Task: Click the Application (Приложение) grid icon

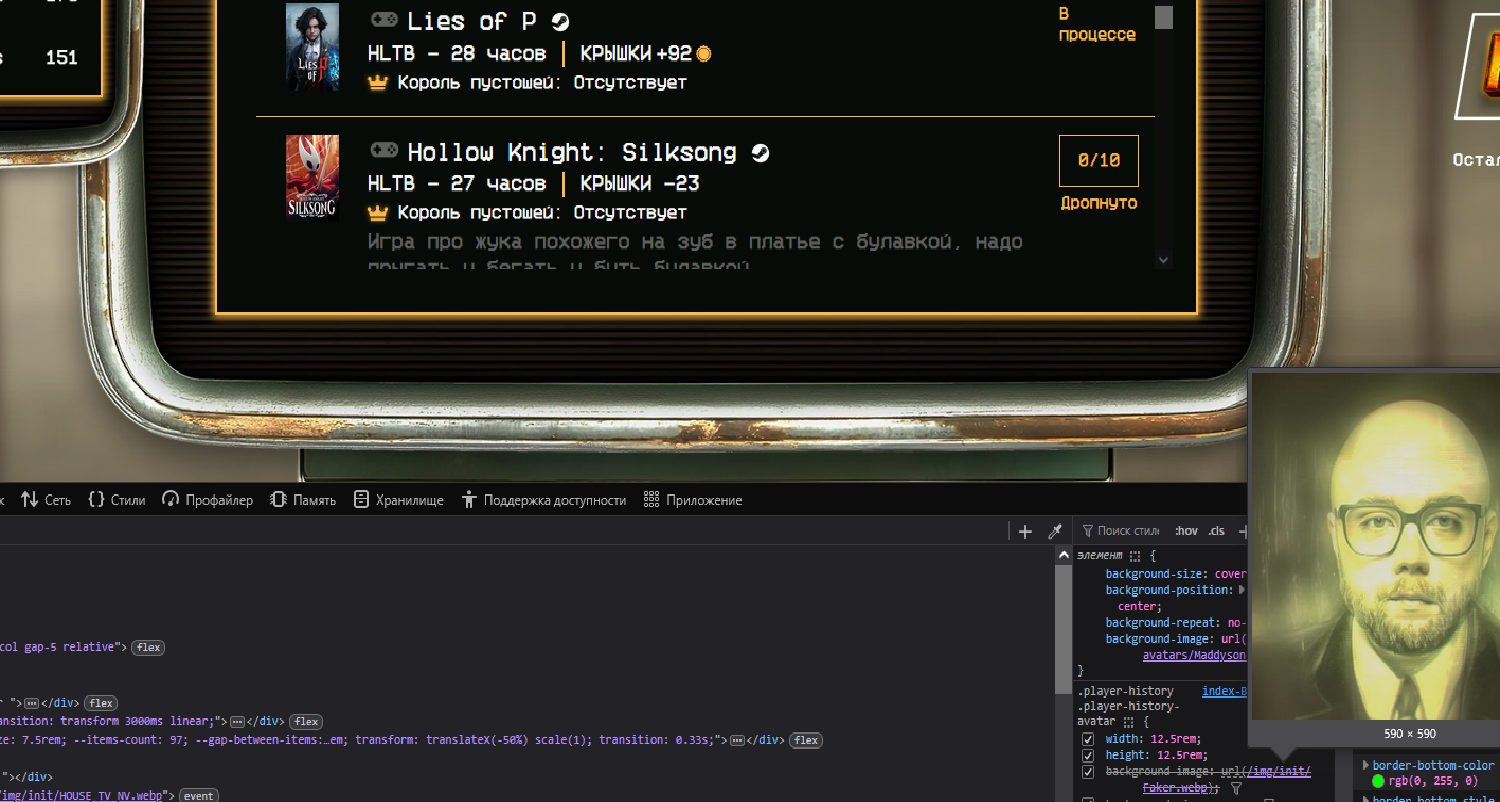Action: pyautogui.click(x=652, y=499)
